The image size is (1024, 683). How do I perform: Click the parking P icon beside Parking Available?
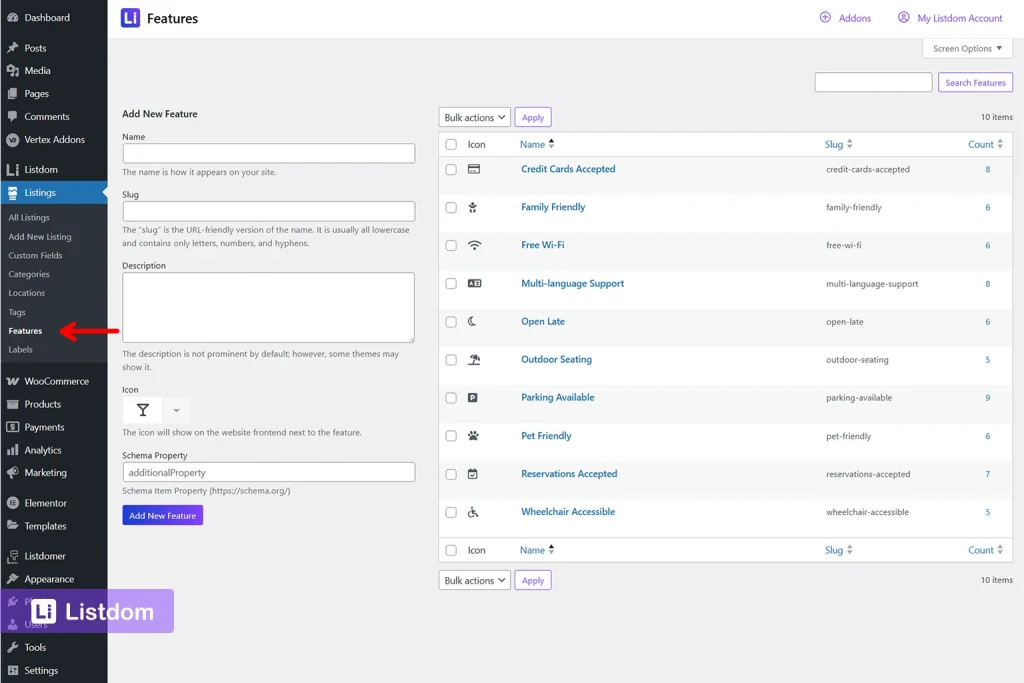pyautogui.click(x=475, y=397)
